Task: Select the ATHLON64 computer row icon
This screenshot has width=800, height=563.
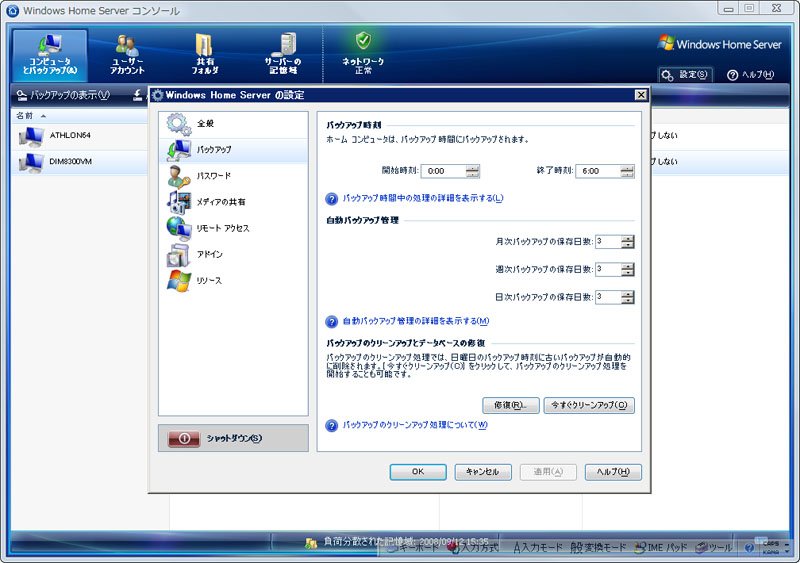Action: (31, 136)
